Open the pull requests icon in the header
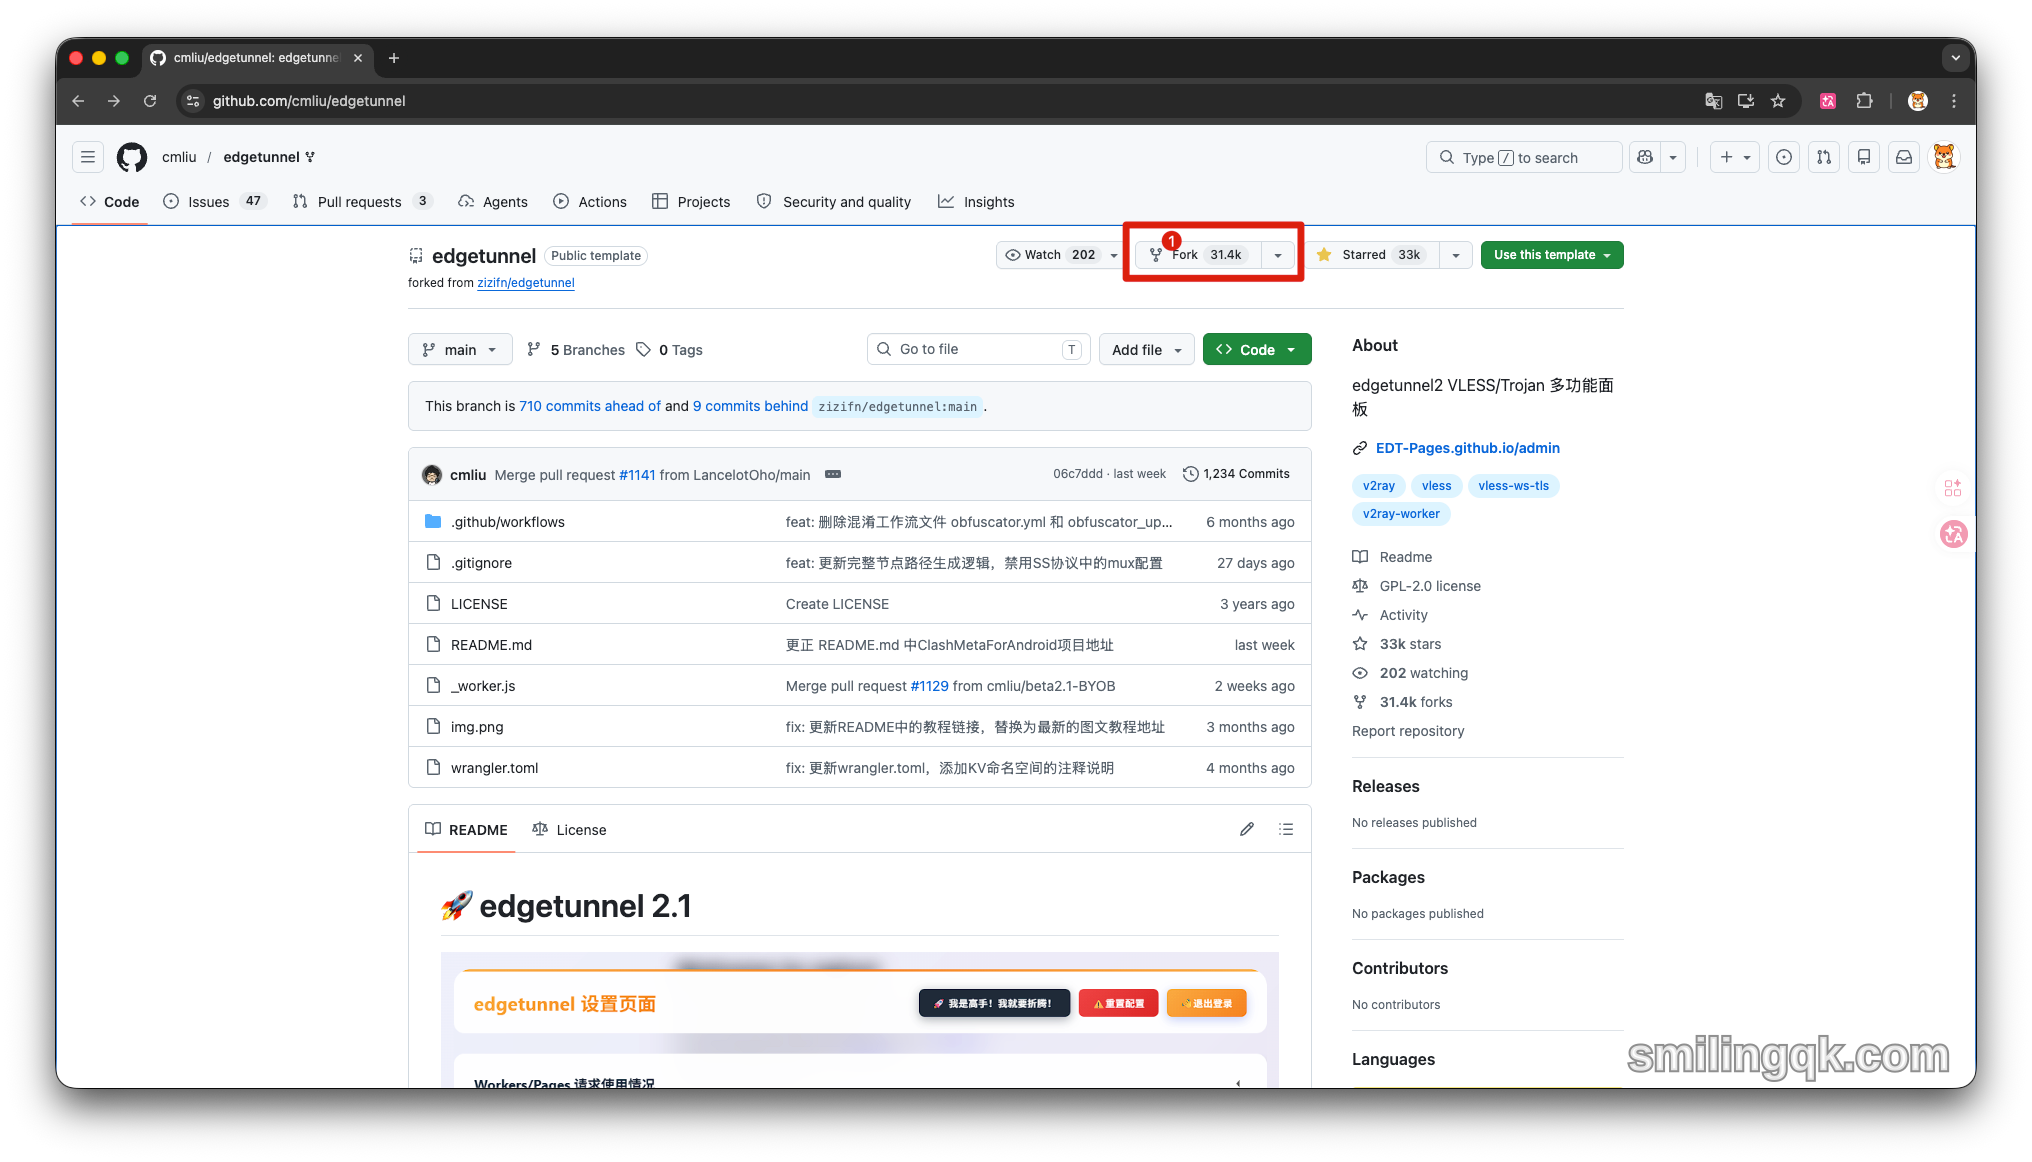Screen dimensions: 2032x1162 click(1824, 157)
